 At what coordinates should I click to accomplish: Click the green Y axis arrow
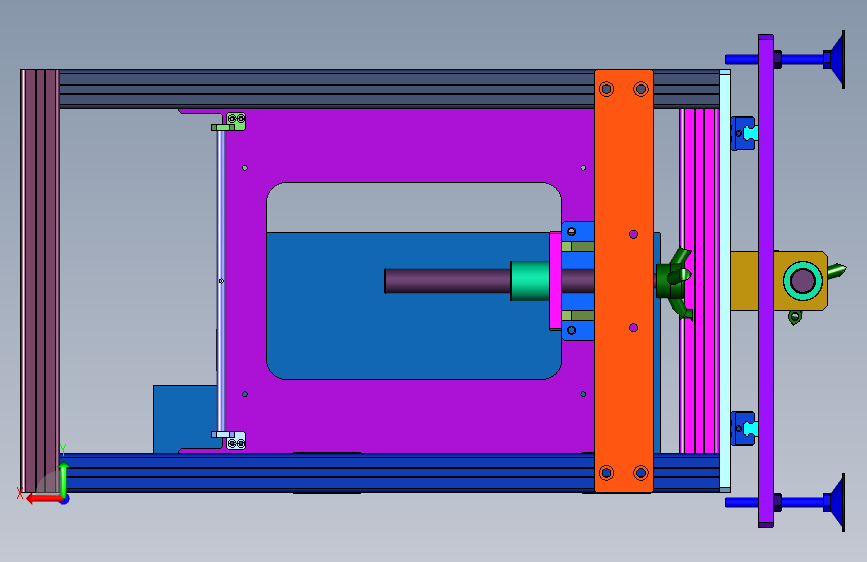point(64,479)
